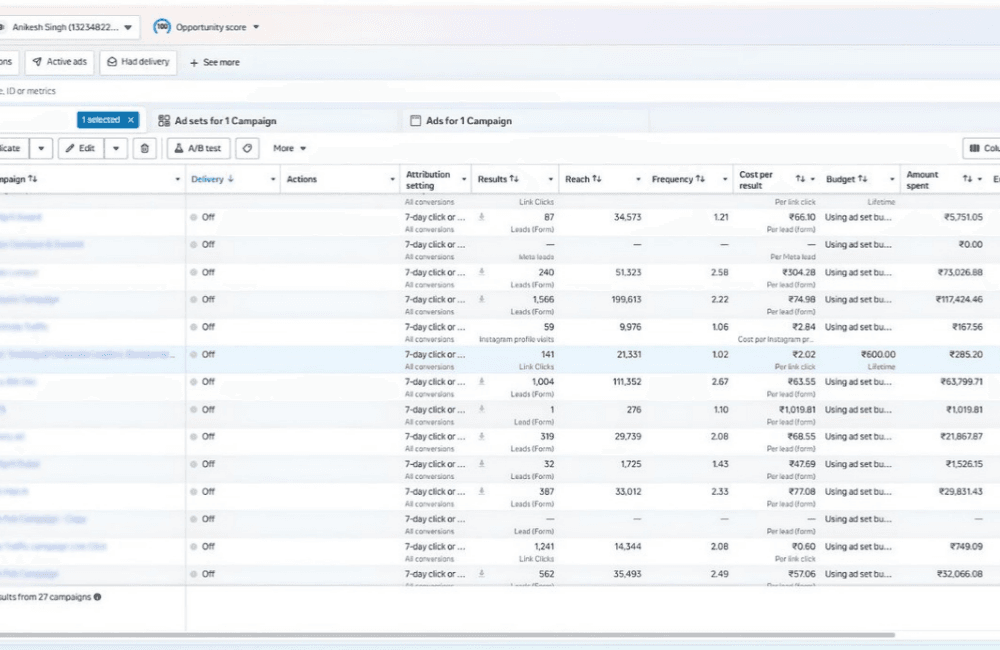
Task: Click See more filters
Action: coord(214,63)
